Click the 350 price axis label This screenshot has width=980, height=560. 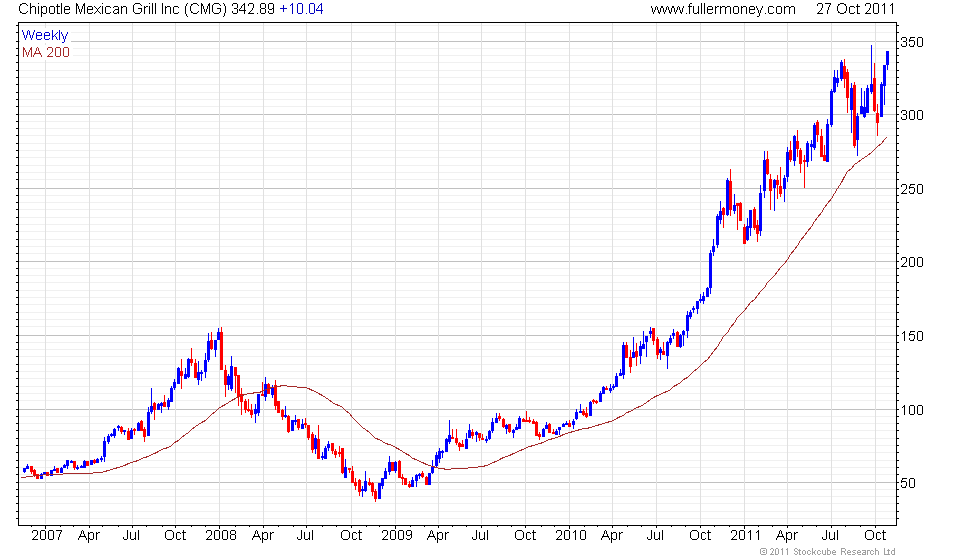tap(911, 42)
